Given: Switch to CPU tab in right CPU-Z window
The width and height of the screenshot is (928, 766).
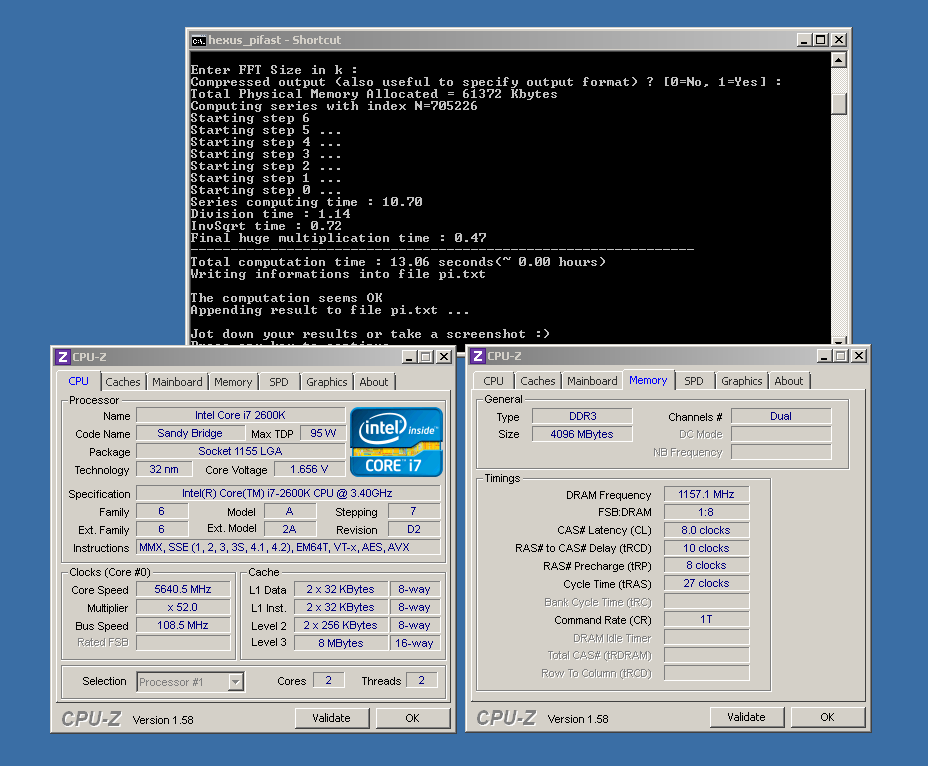Looking at the screenshot, I should [x=493, y=381].
